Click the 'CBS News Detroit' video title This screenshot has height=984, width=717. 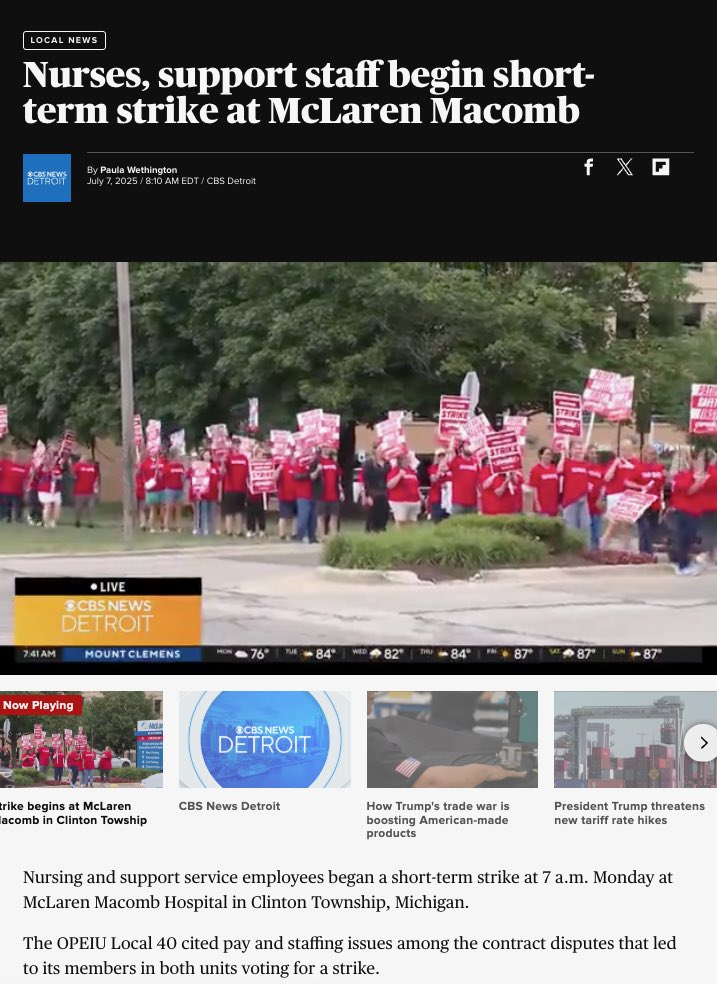[x=230, y=806]
